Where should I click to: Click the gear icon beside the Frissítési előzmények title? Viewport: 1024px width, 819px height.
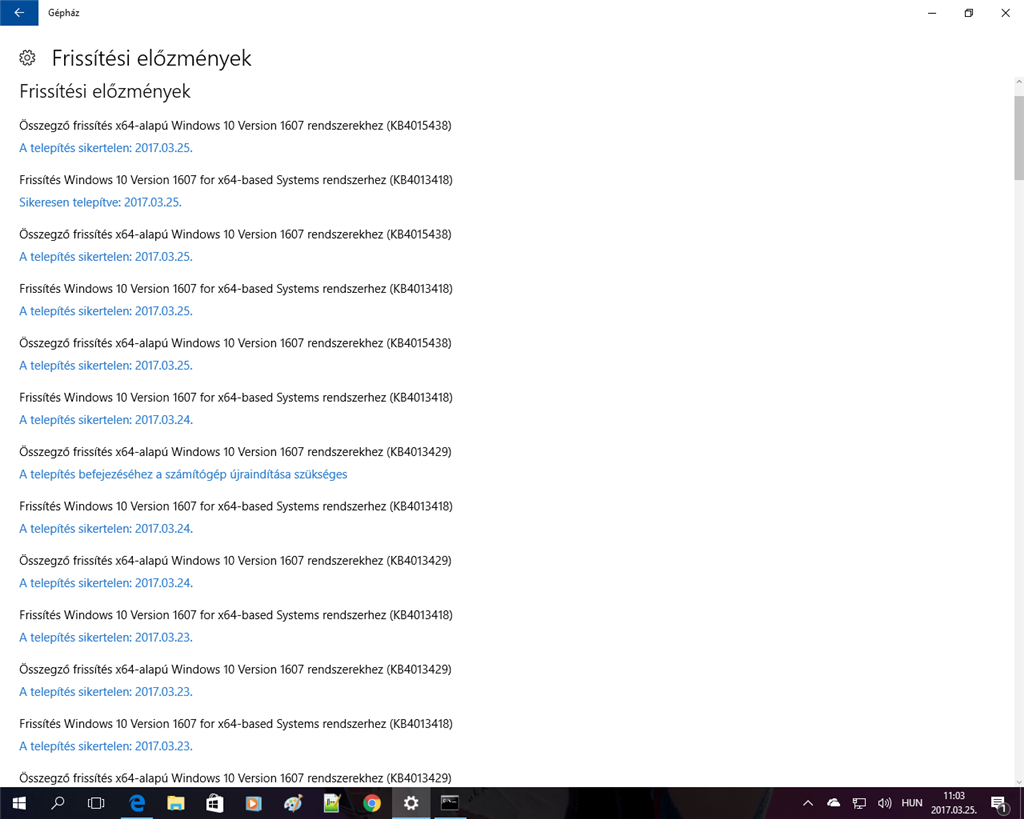(x=27, y=58)
